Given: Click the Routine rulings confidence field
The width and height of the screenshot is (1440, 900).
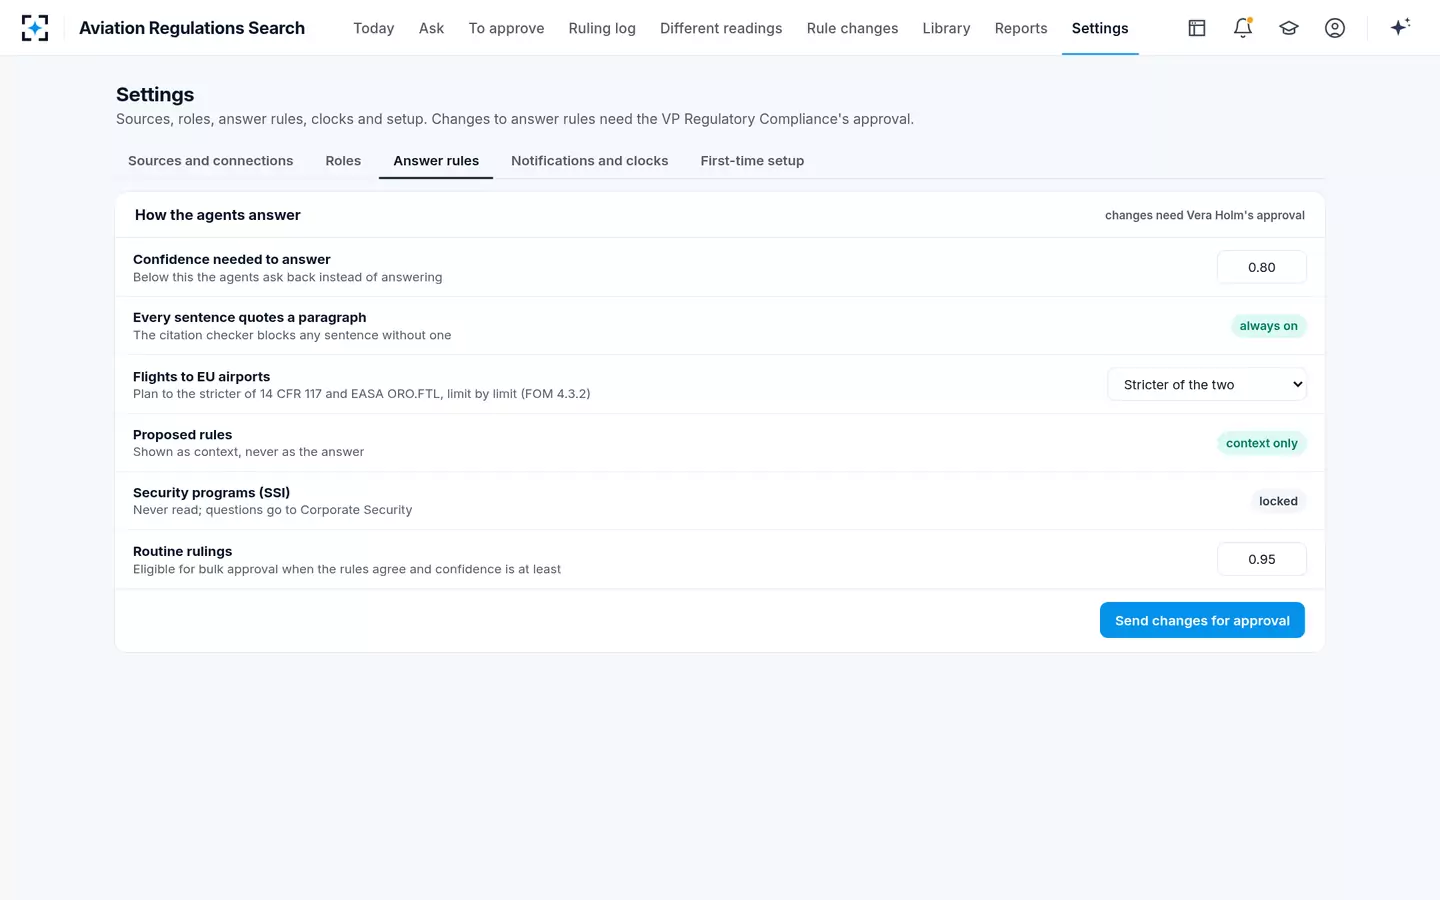Looking at the screenshot, I should coord(1262,559).
